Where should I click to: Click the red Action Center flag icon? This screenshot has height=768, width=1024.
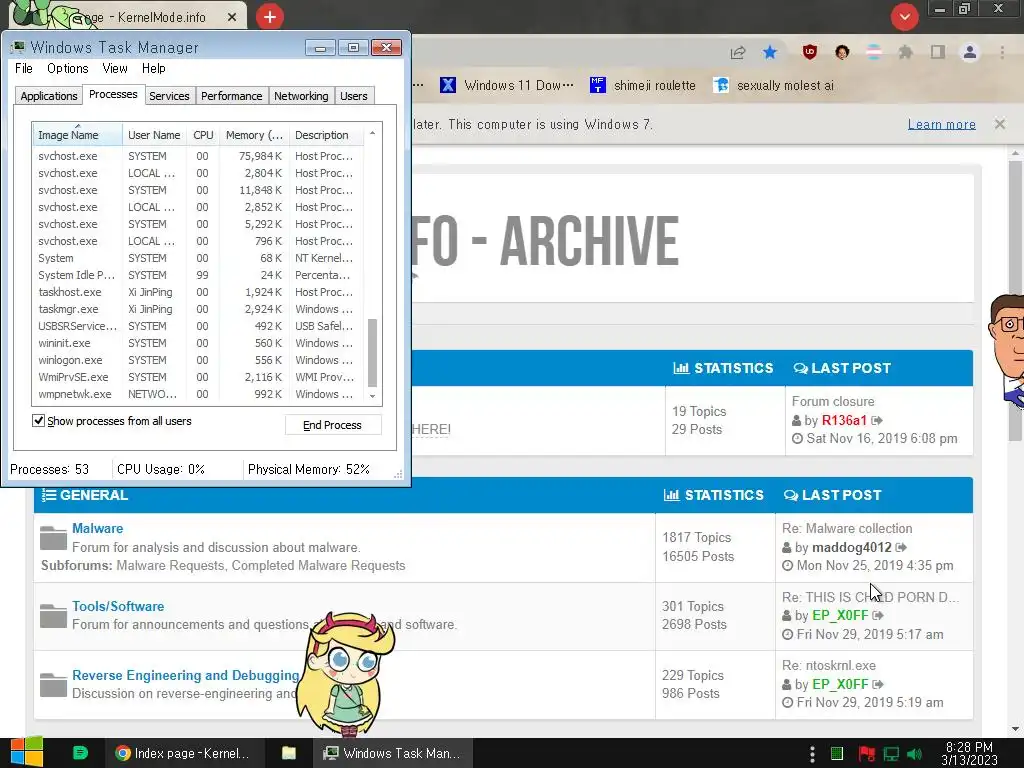[x=867, y=754]
